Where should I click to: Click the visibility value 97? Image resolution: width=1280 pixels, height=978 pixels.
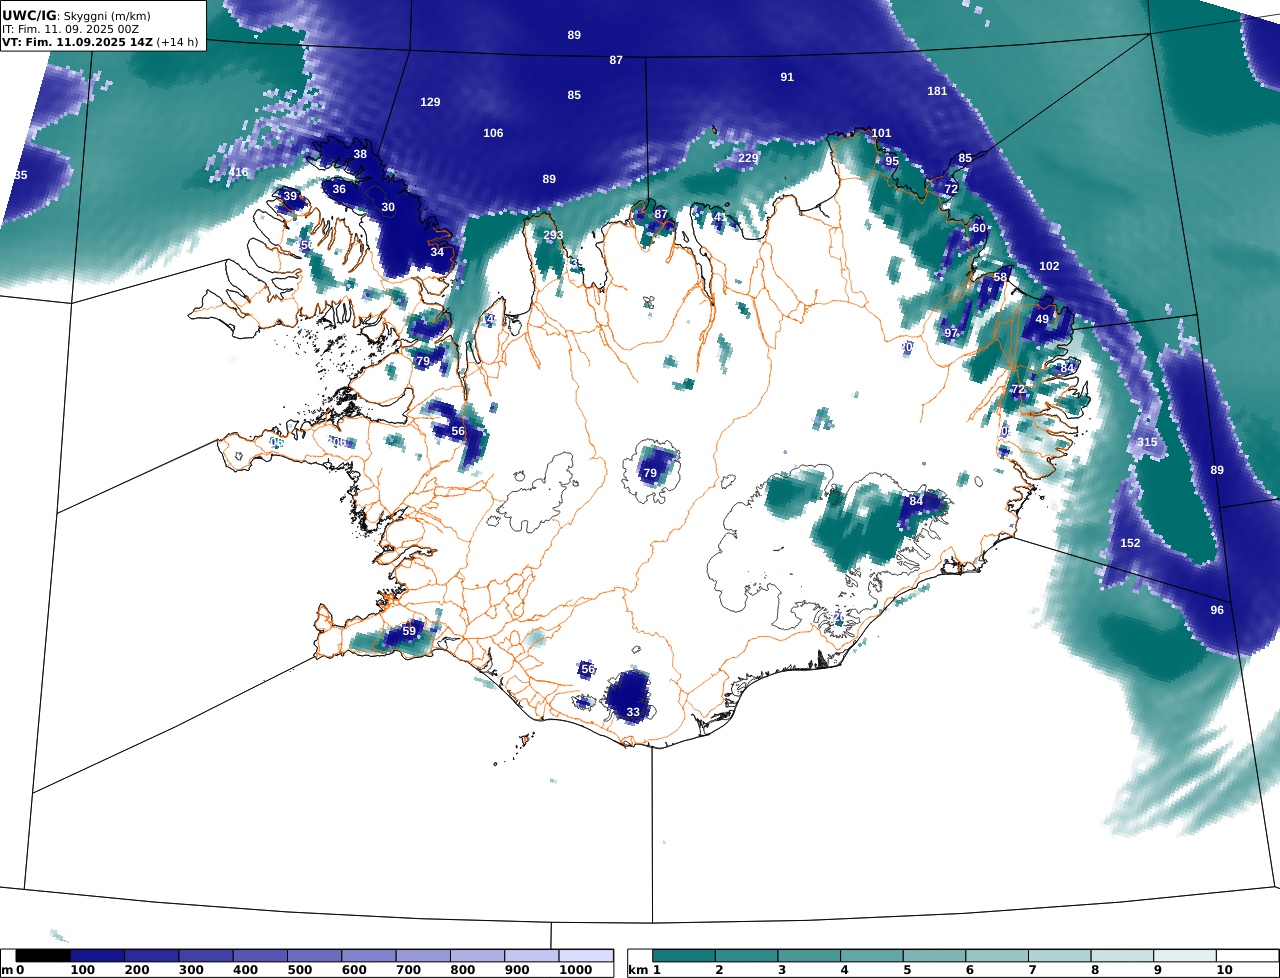(x=951, y=333)
